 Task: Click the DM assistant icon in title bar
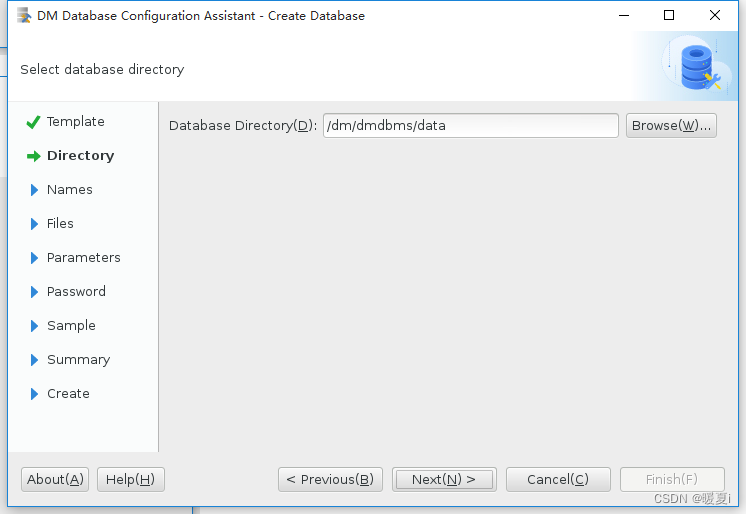click(x=24, y=16)
